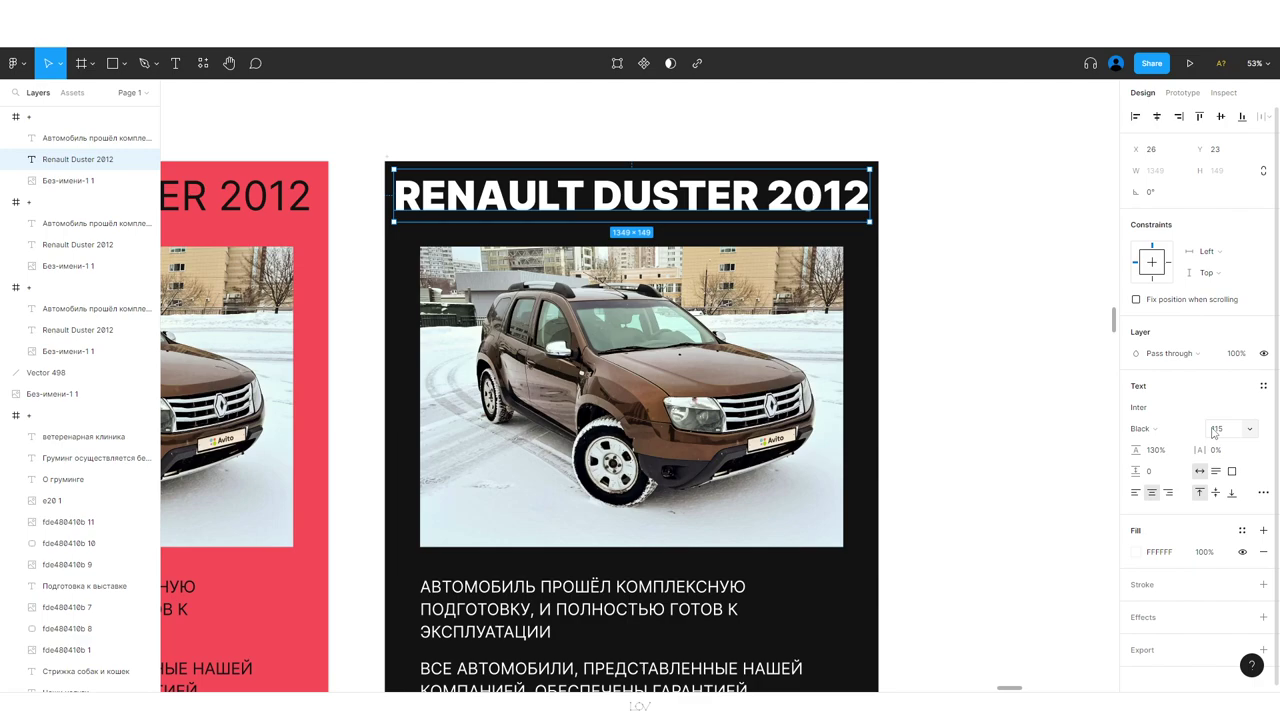Search layers with magnifier icon

pos(16,93)
